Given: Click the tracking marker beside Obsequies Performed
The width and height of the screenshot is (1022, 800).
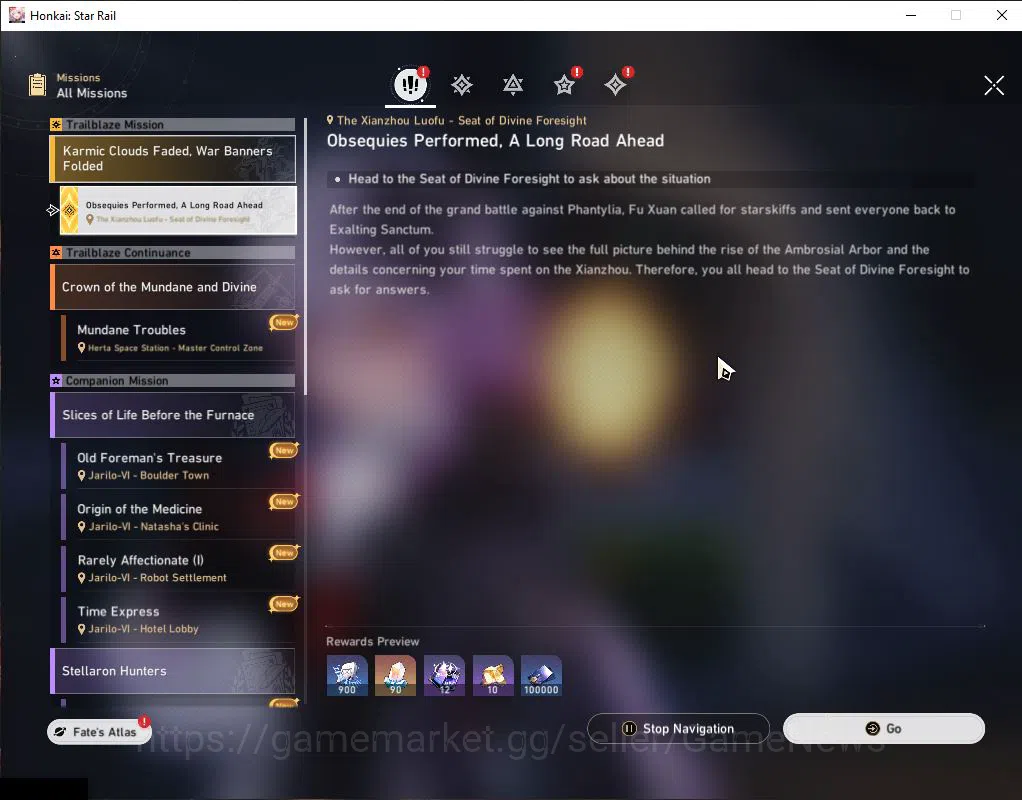Looking at the screenshot, I should (53, 210).
